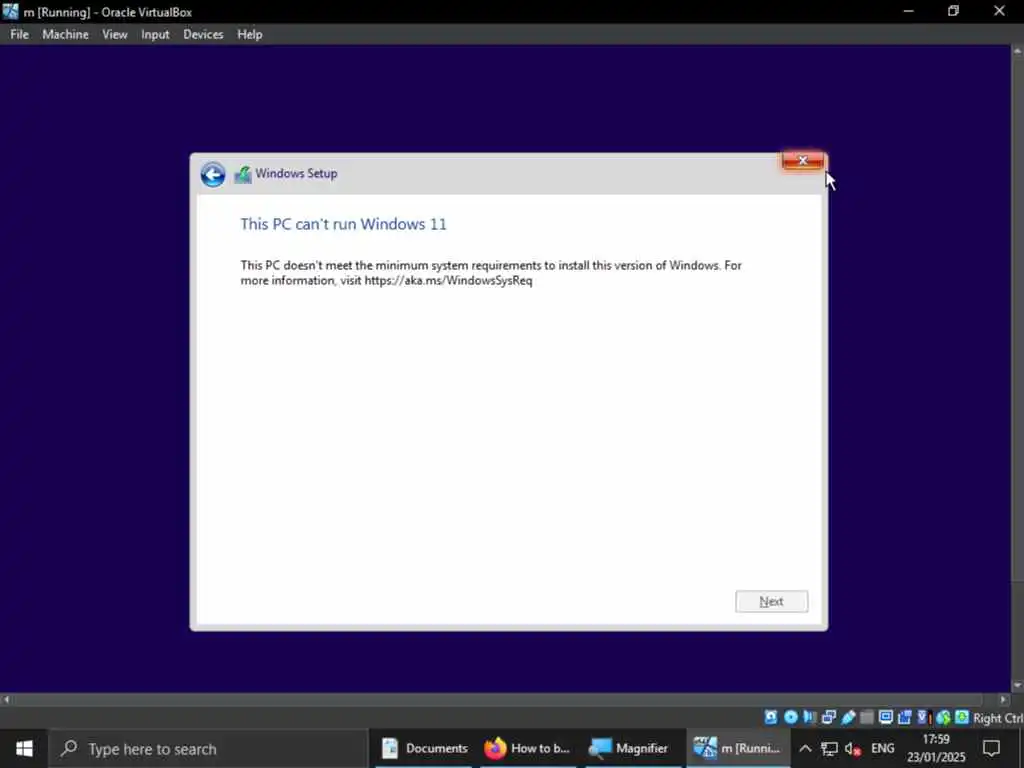Image resolution: width=1024 pixels, height=768 pixels.
Task: Show hidden system tray icons
Action: 805,748
